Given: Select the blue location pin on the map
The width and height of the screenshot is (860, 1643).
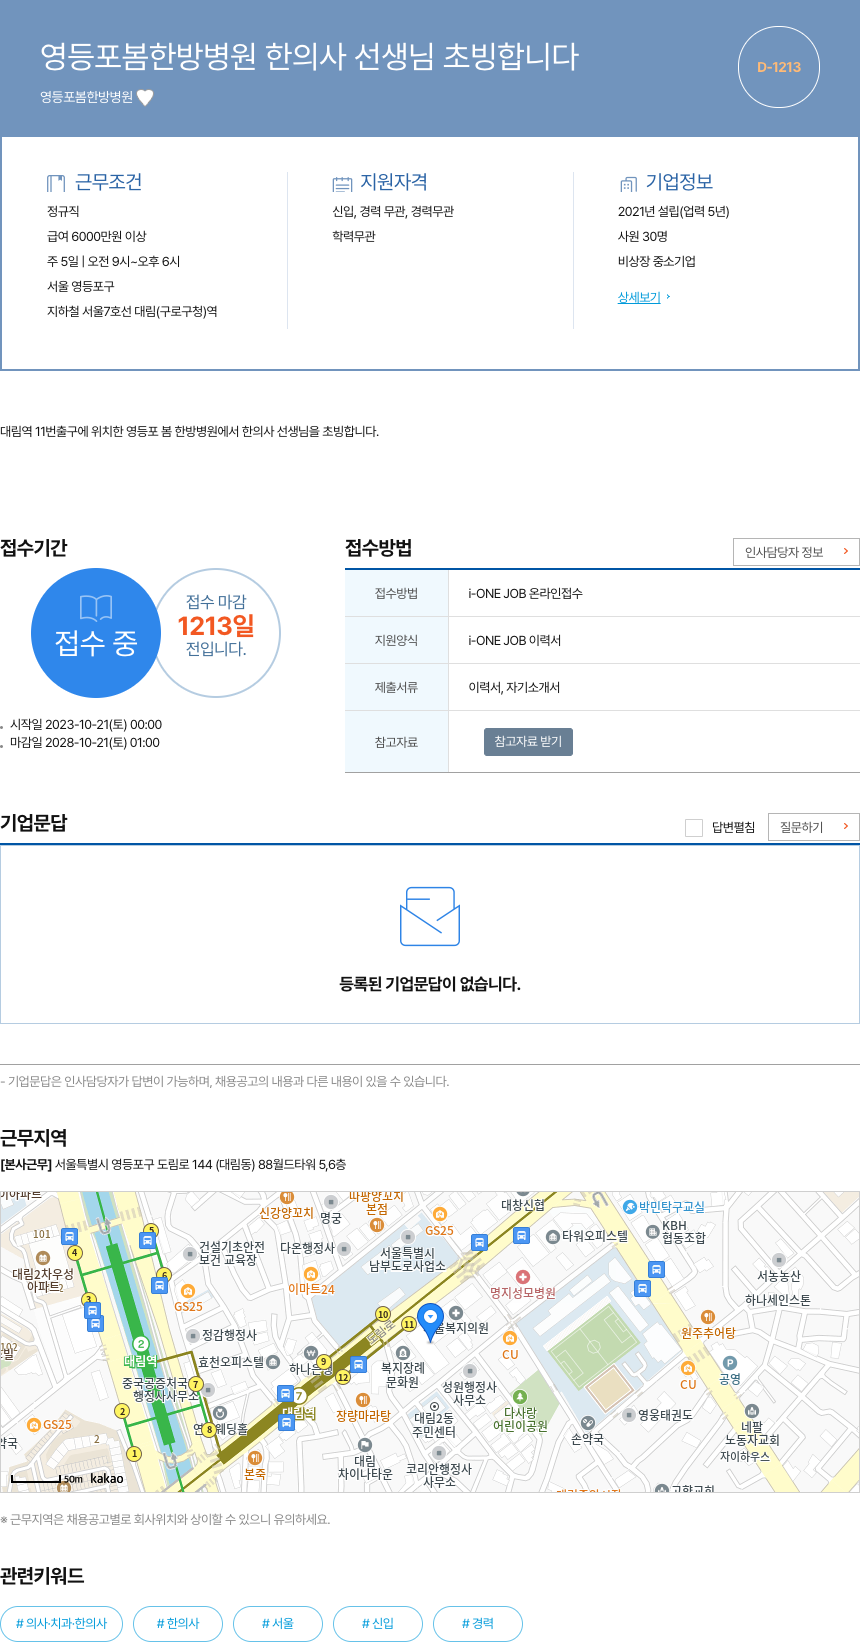Looking at the screenshot, I should pos(430,1323).
